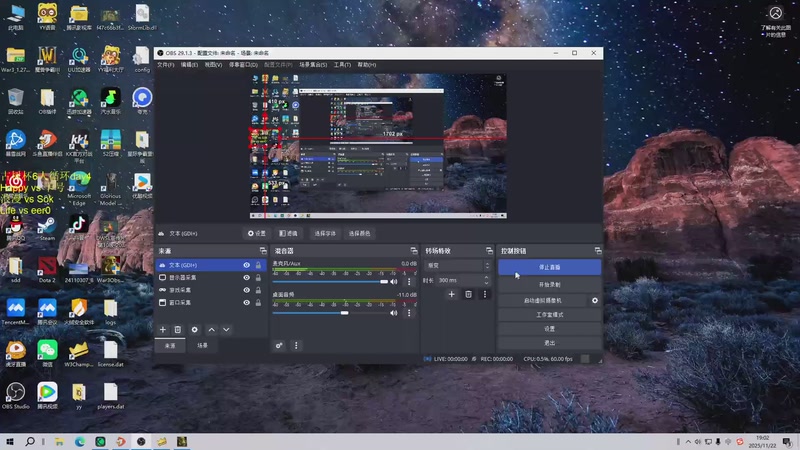Open the 文件(F) menu
Screen dimensions: 800x450
(x=166, y=64)
